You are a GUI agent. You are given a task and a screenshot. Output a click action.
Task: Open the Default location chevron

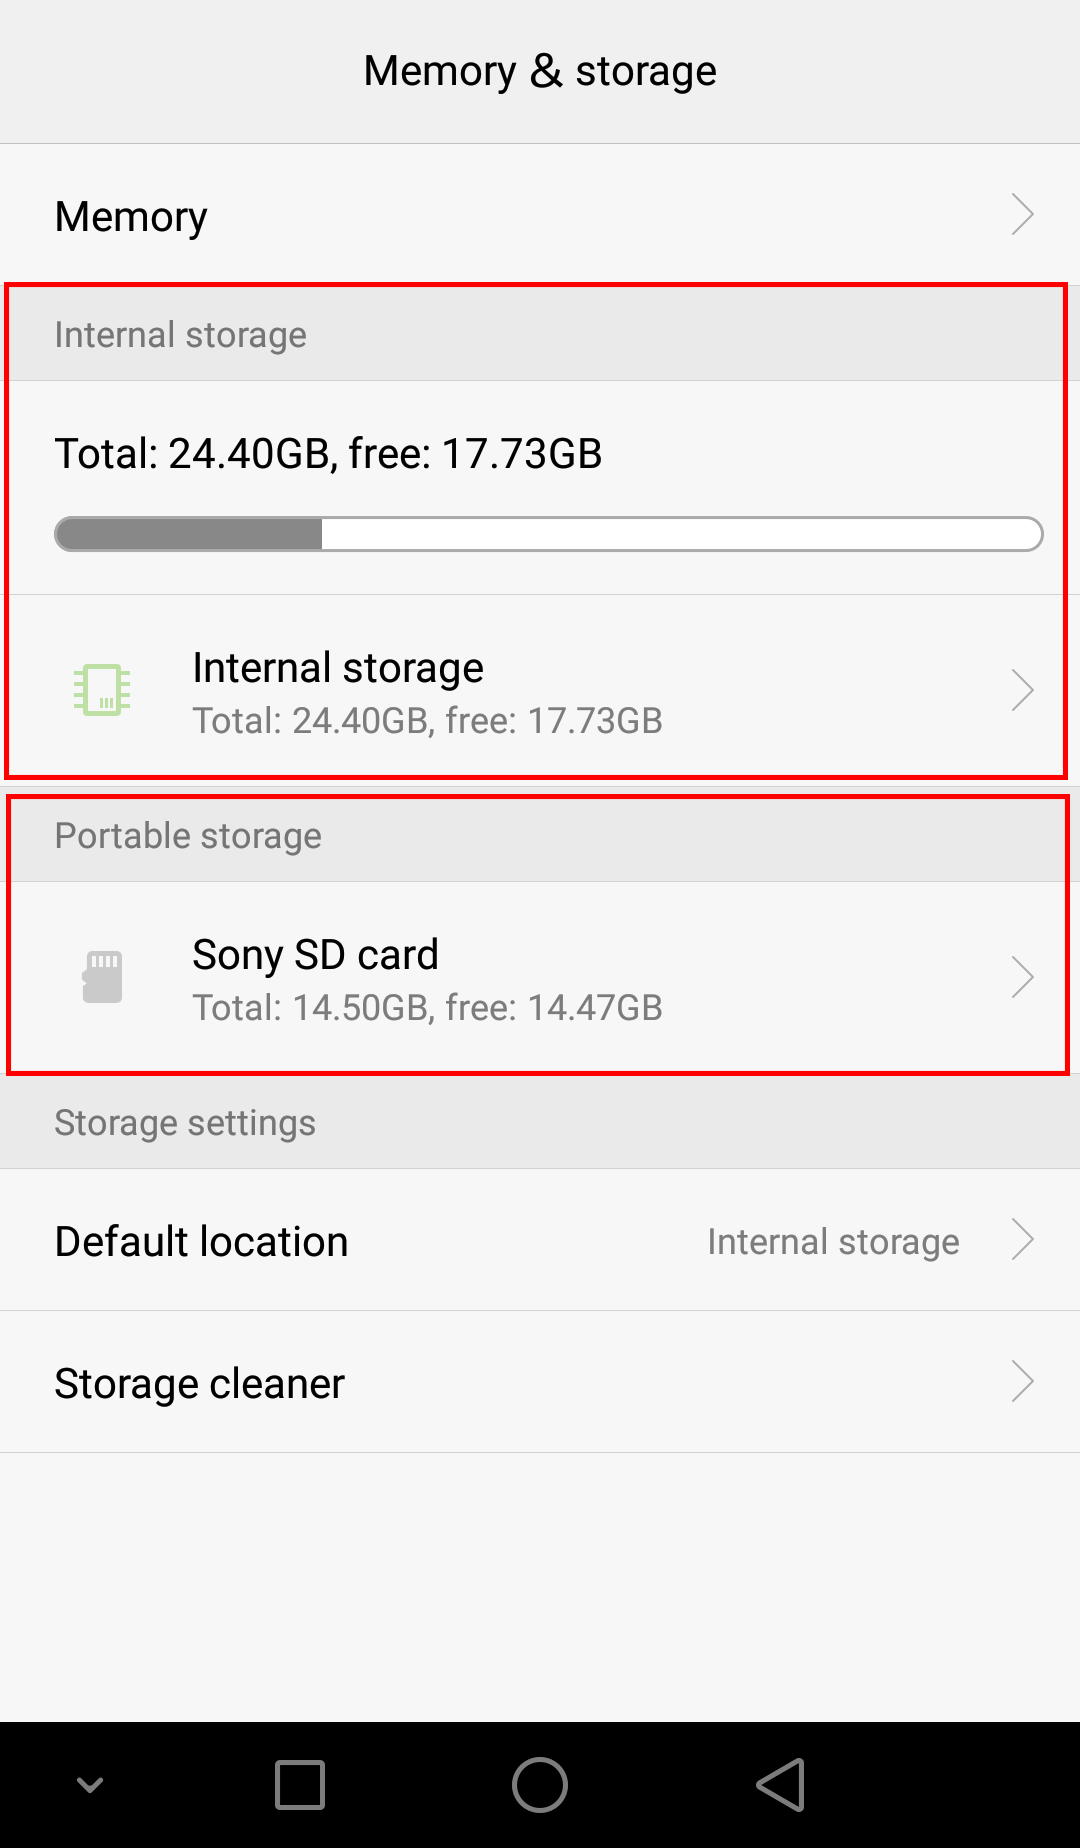[x=1022, y=1240]
